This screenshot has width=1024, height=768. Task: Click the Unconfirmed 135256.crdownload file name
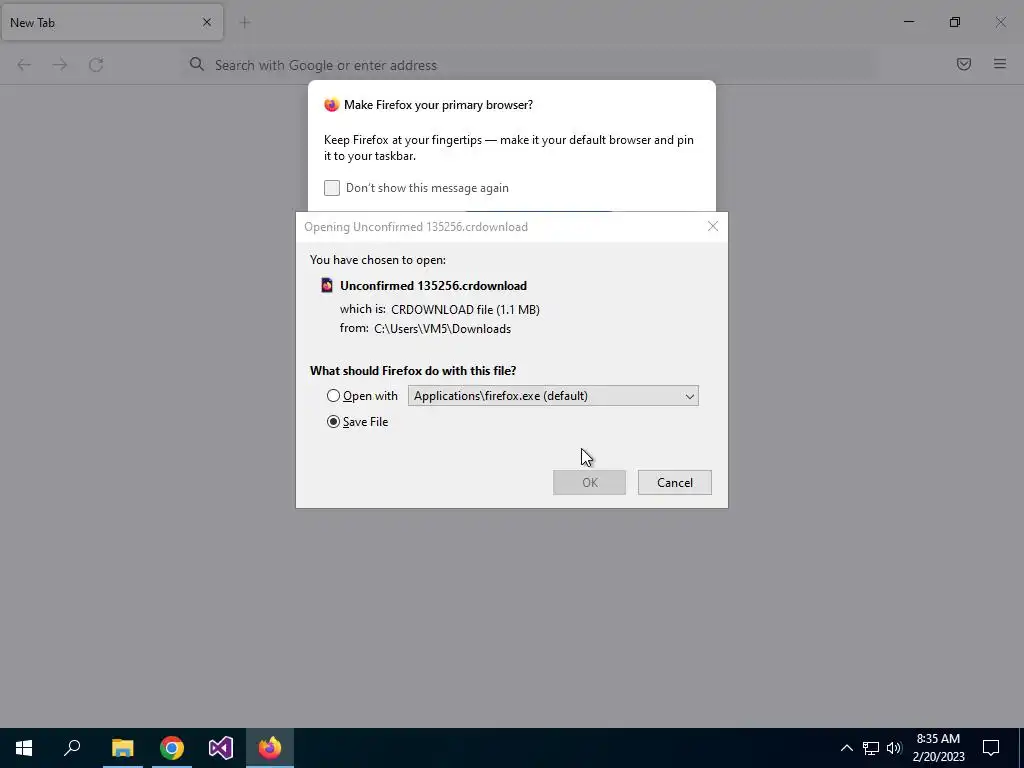coord(434,286)
